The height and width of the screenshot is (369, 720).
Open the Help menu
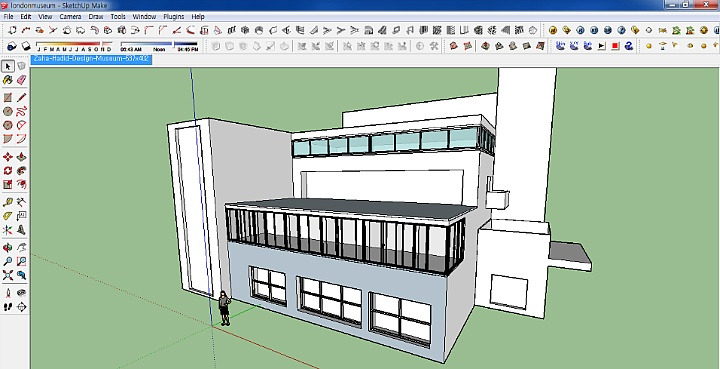pyautogui.click(x=198, y=17)
